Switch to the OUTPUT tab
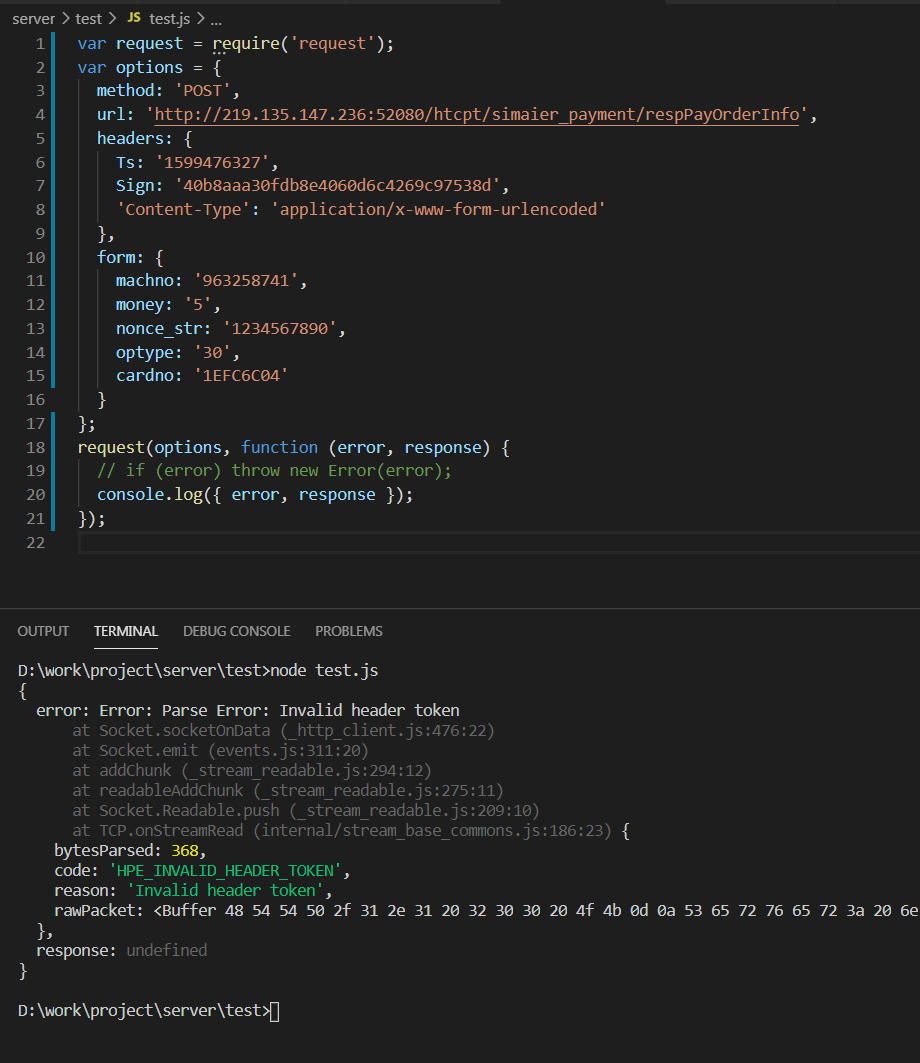Viewport: 920px width, 1063px height. pyautogui.click(x=42, y=631)
